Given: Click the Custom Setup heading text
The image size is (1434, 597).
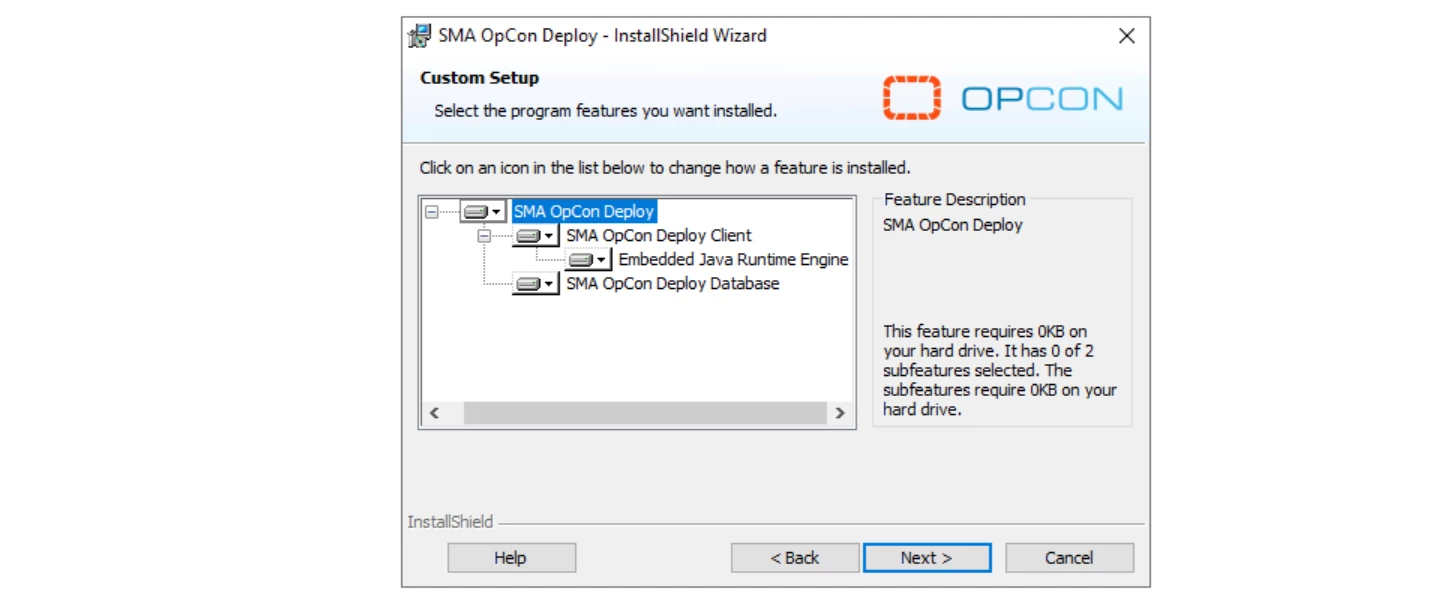Looking at the screenshot, I should pos(479,78).
